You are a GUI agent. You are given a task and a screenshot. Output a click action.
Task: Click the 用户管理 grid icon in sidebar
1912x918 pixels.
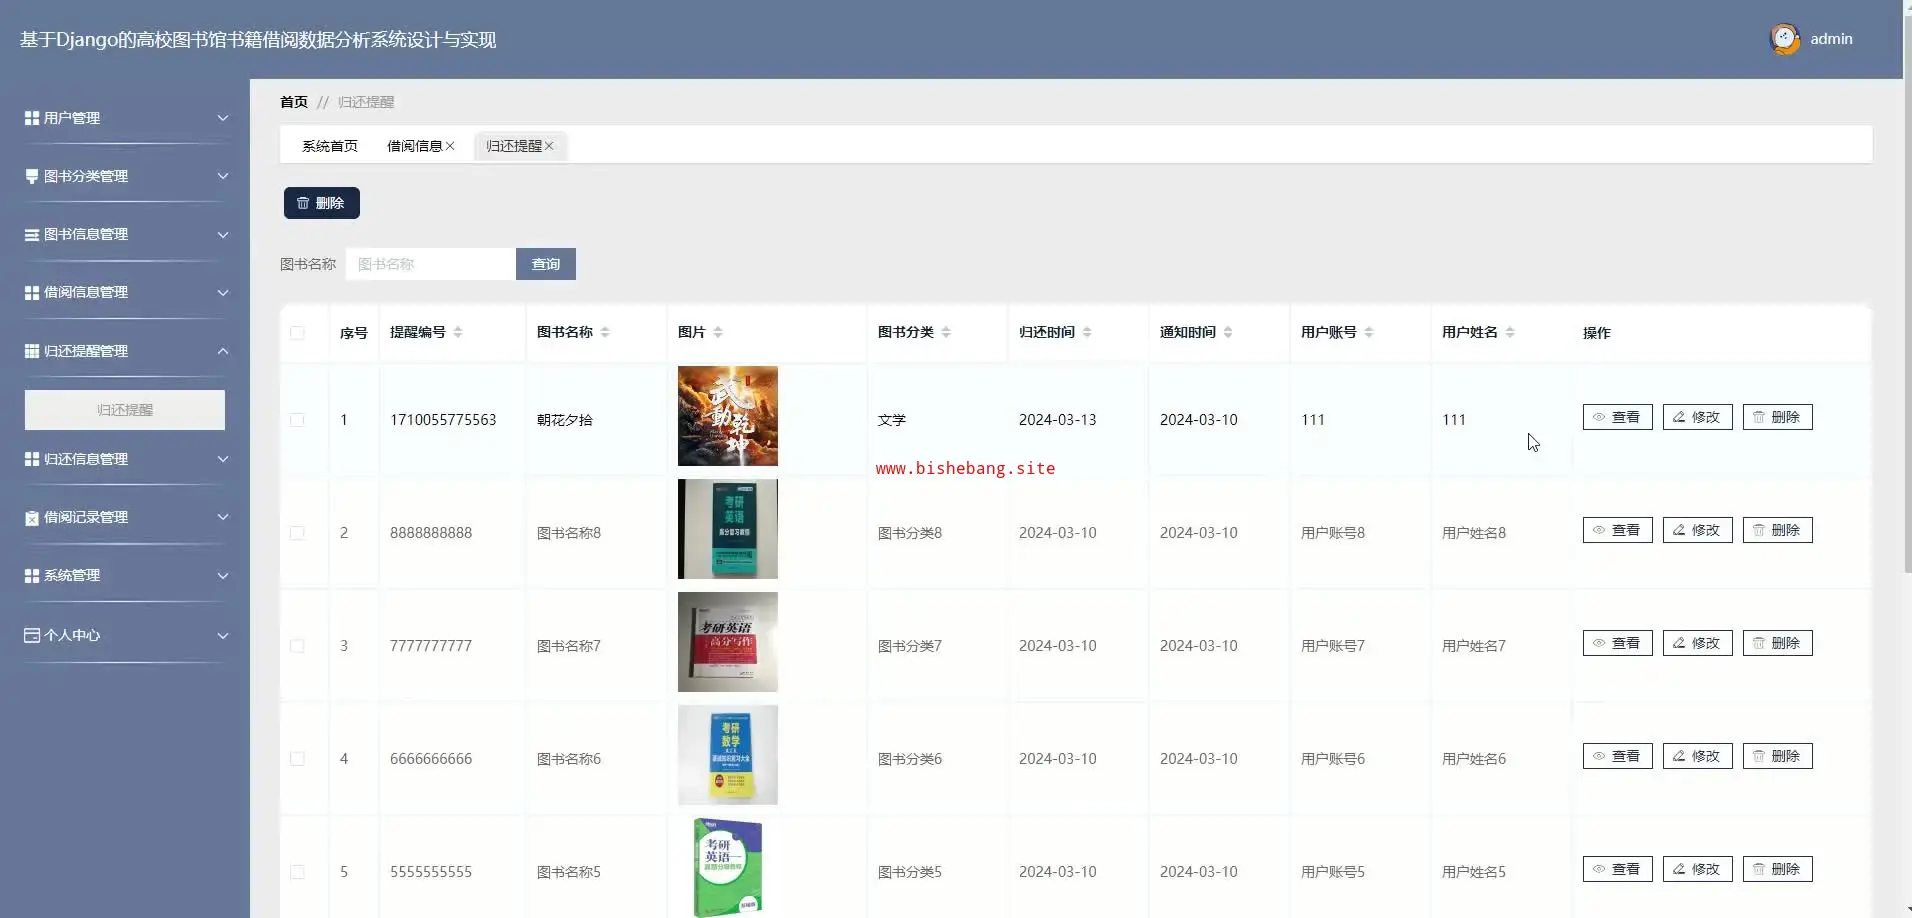[32, 118]
